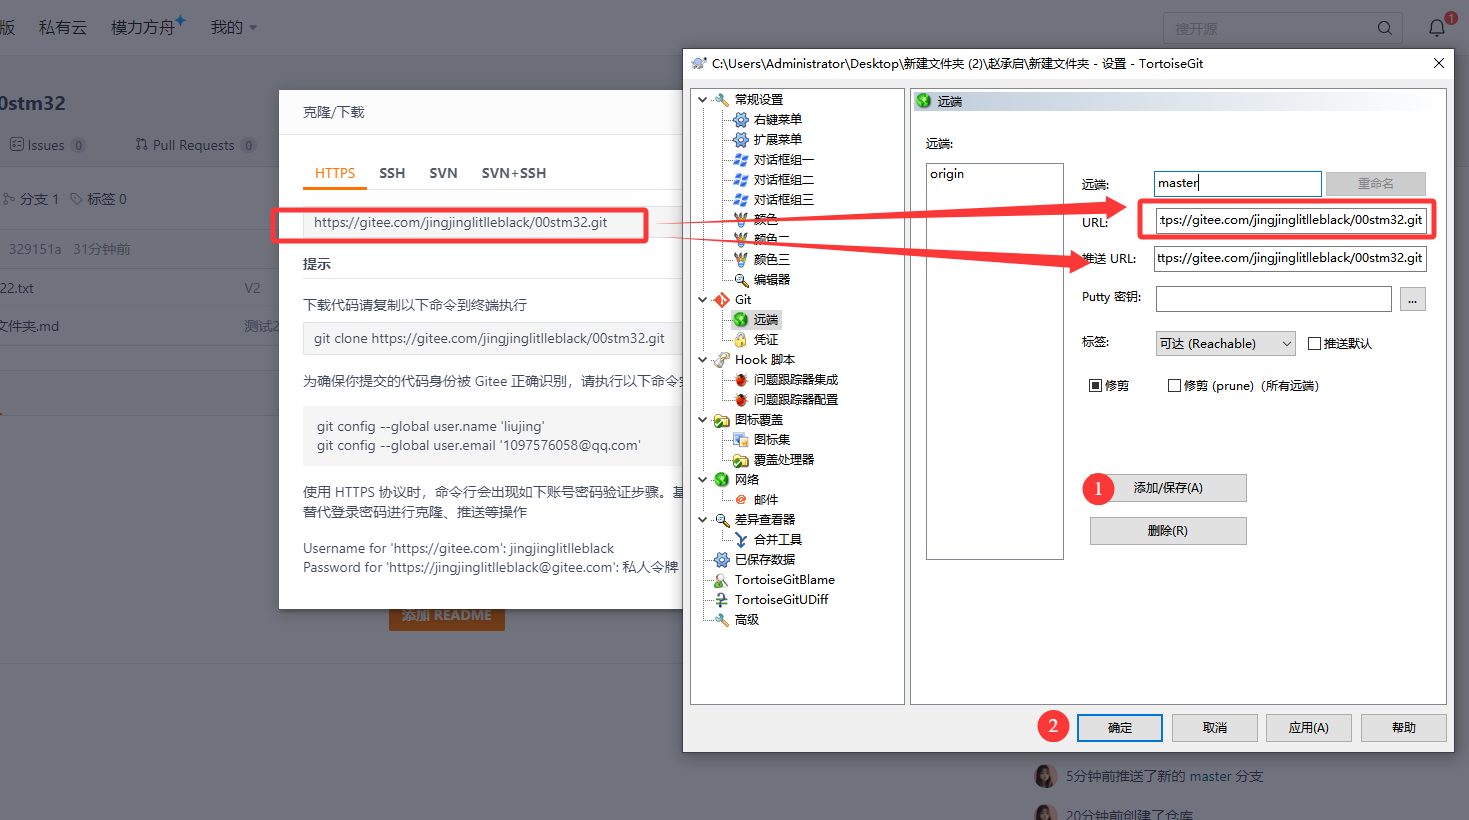Click the TortoiseGitBlame icon
This screenshot has width=1469, height=820.
pos(722,580)
